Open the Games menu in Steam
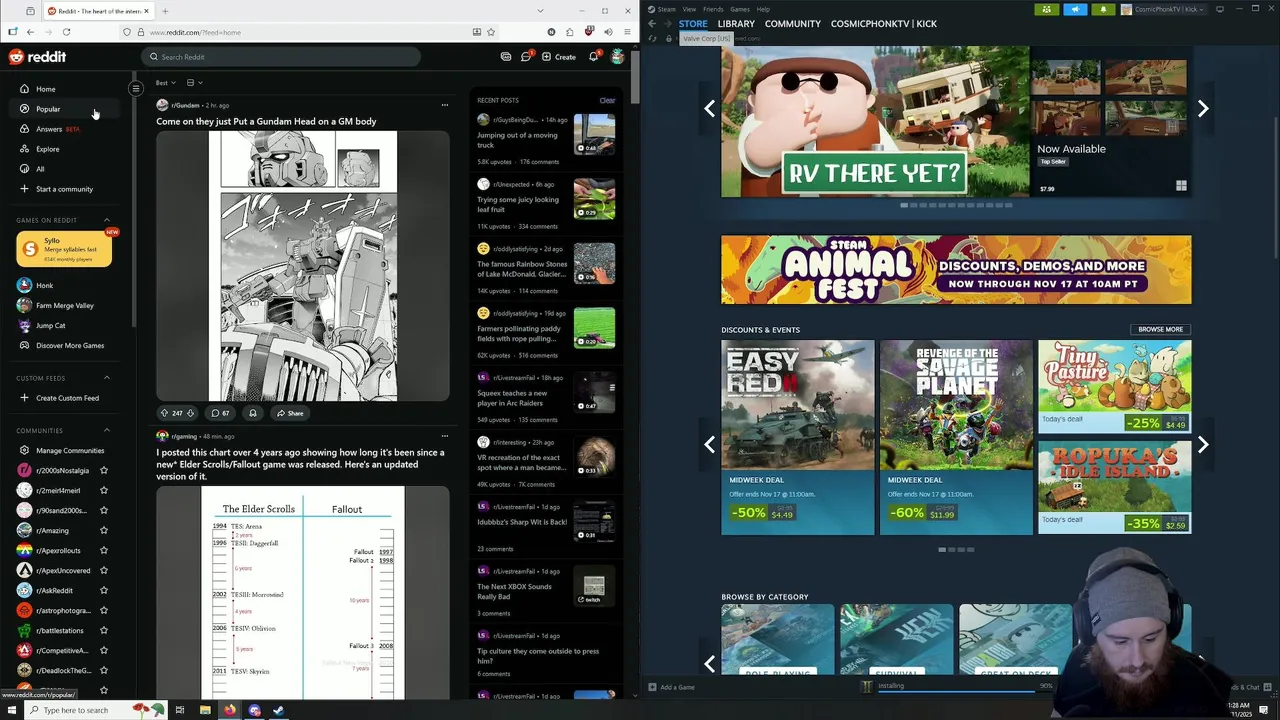This screenshot has height=720, width=1280. (740, 9)
